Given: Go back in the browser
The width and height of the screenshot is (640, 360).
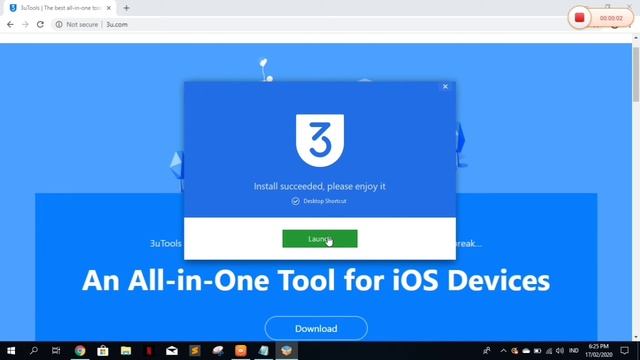Looking at the screenshot, I should point(10,24).
